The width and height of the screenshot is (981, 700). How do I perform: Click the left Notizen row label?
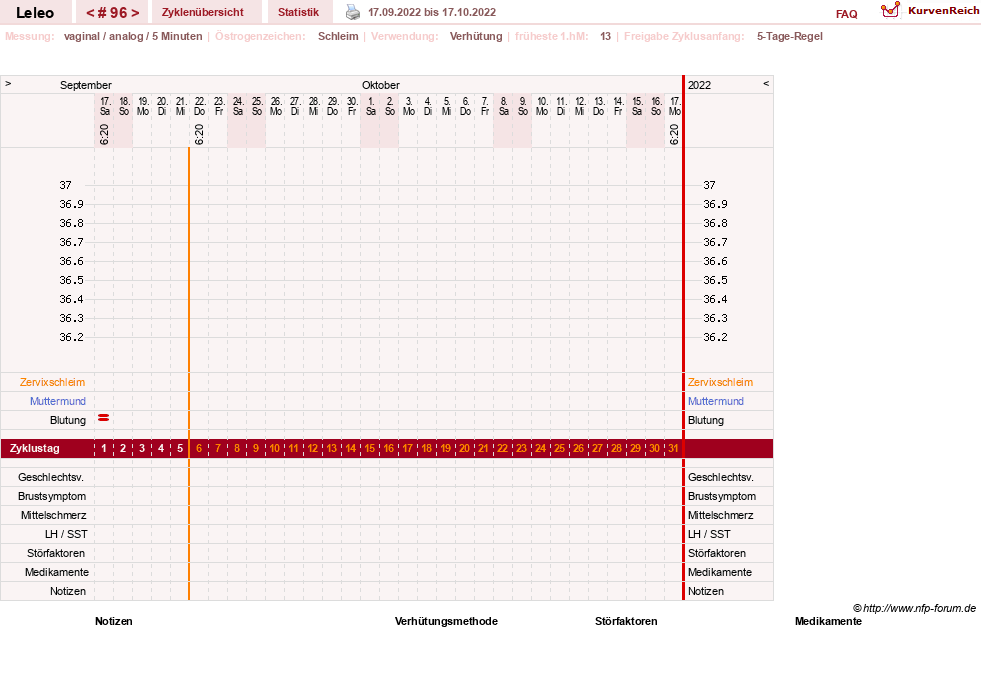click(68, 591)
